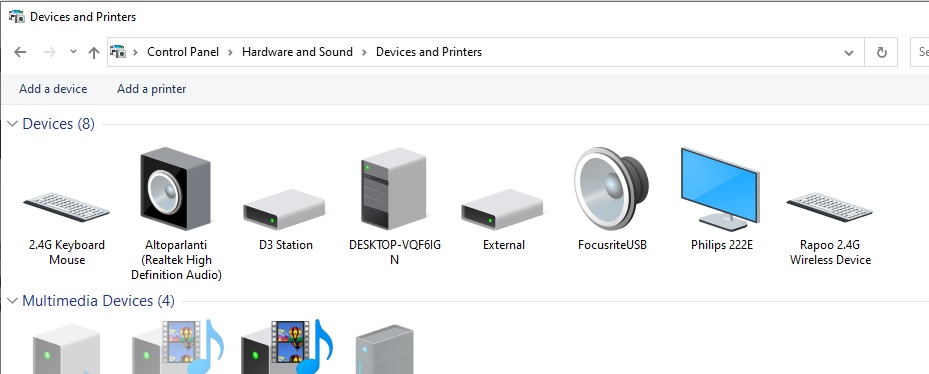Select the FocusriteUSB speaker icon

(x=611, y=188)
